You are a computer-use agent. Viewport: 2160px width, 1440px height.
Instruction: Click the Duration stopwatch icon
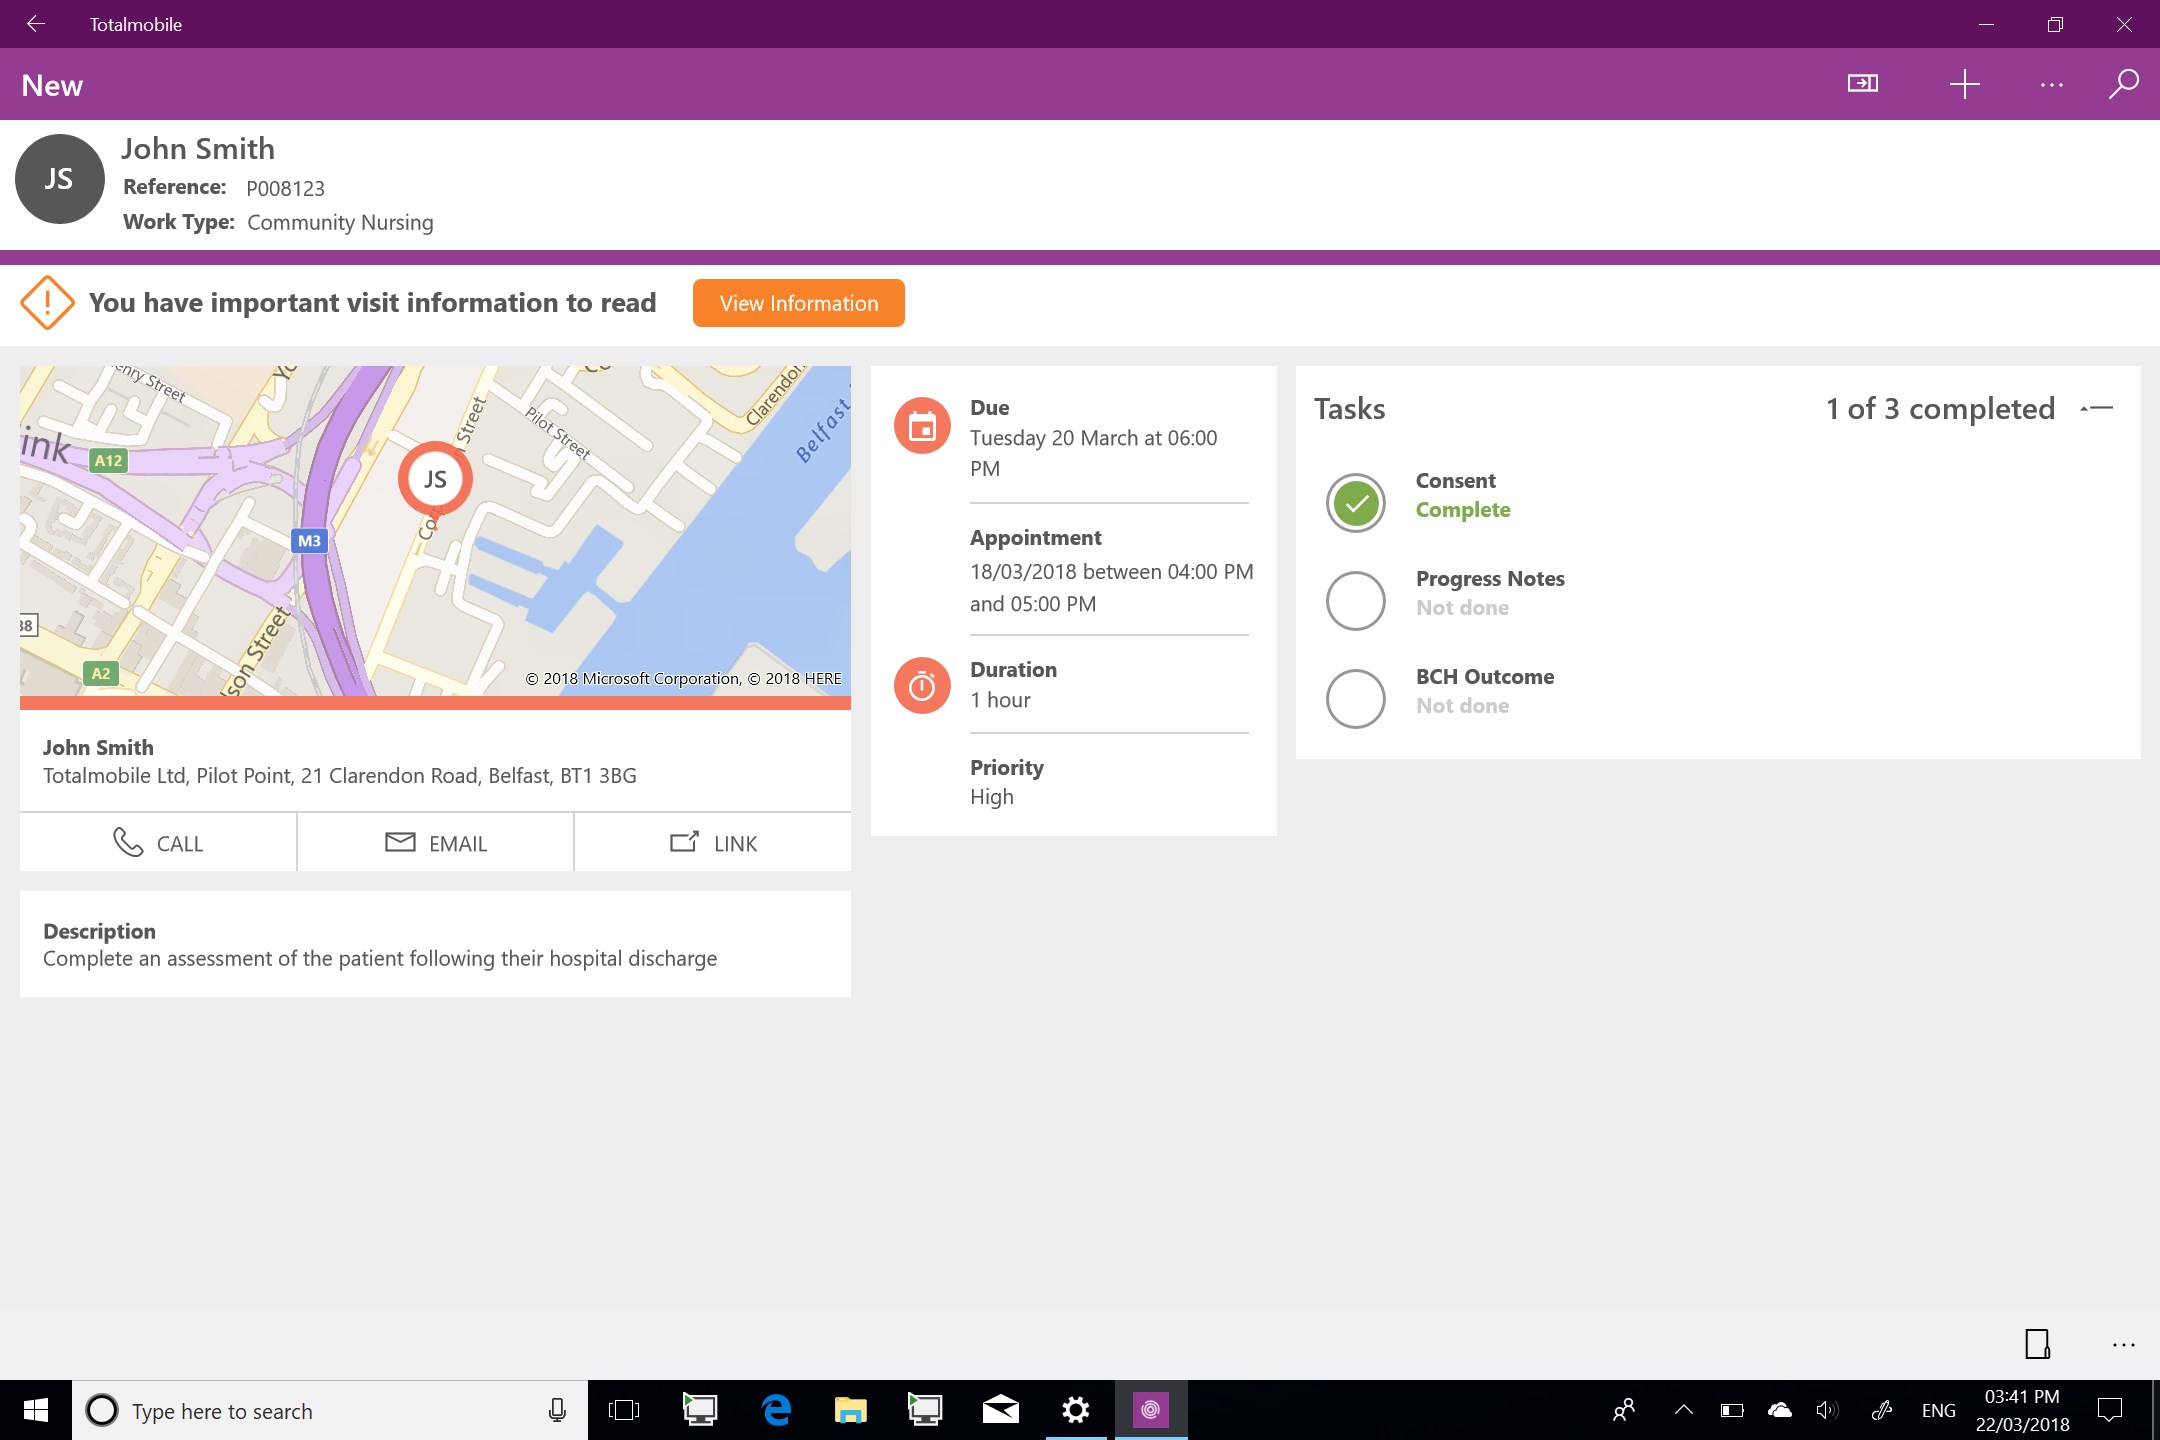point(921,686)
